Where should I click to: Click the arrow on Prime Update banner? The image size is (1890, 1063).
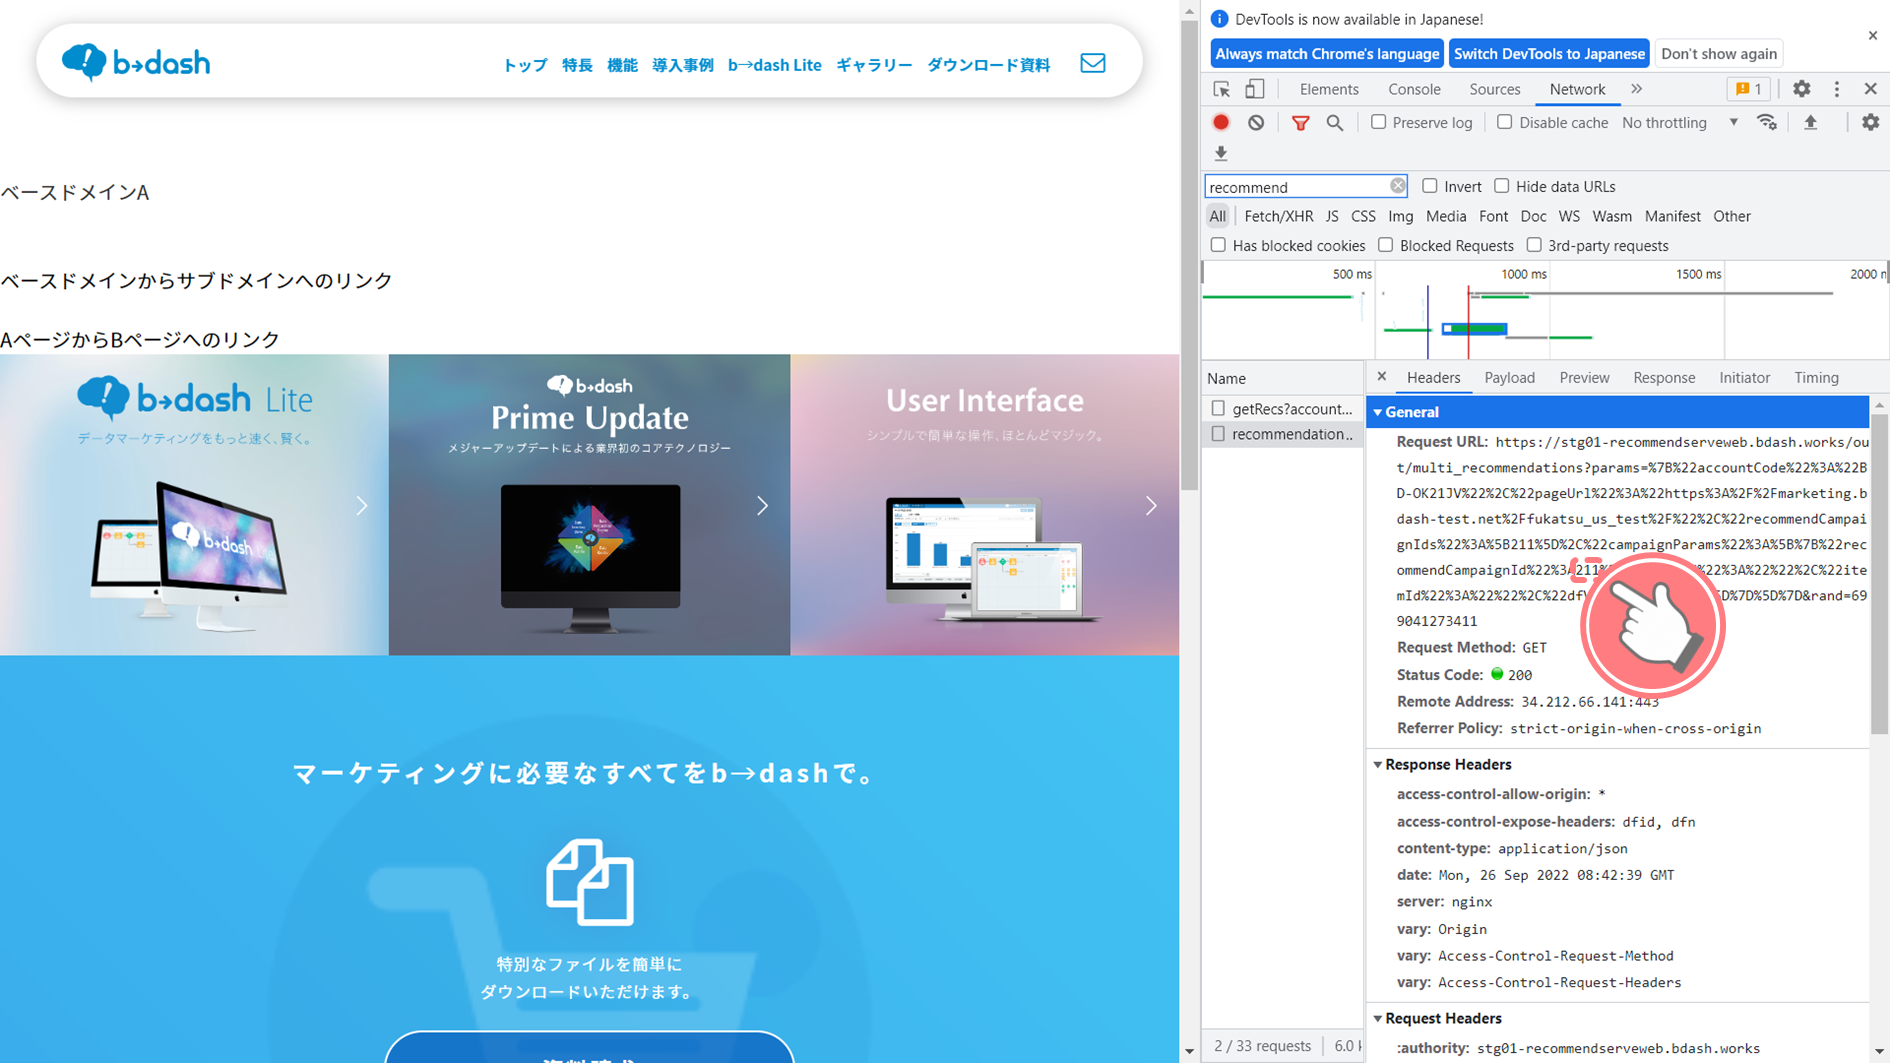[762, 506]
